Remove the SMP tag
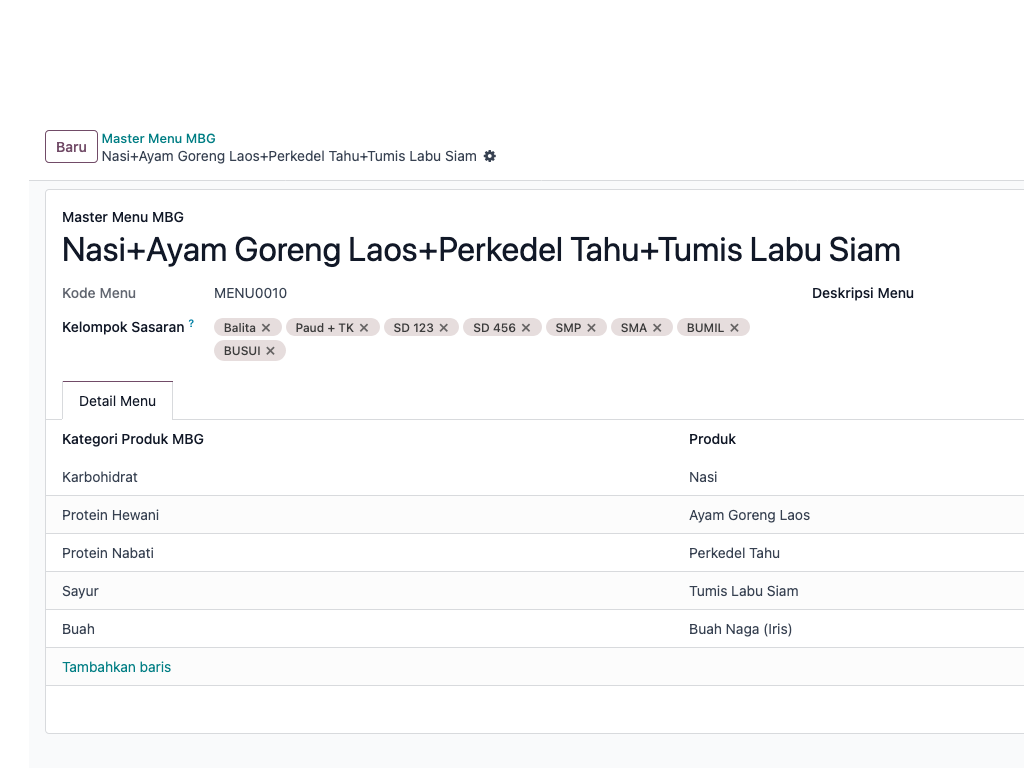The height and width of the screenshot is (768, 1024). 591,328
